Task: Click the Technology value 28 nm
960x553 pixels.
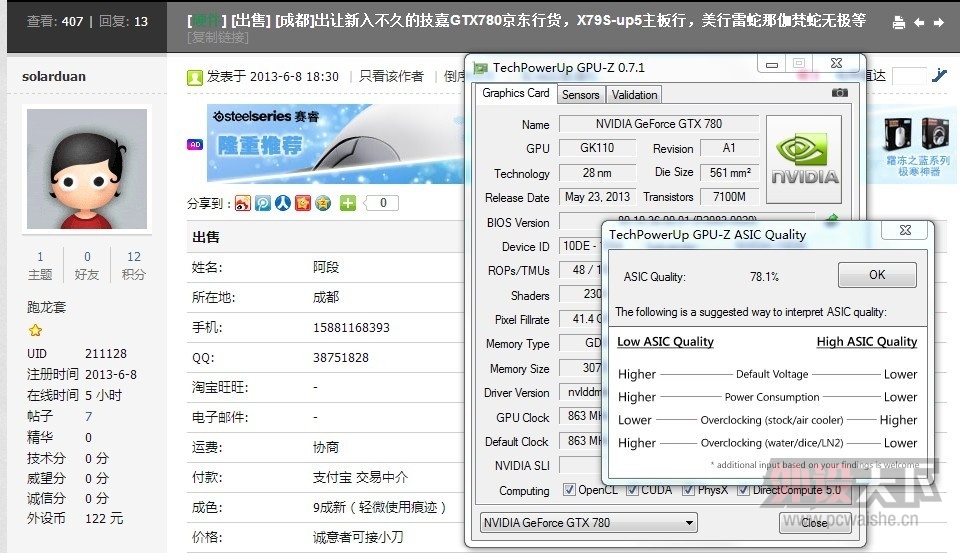Action: 597,173
